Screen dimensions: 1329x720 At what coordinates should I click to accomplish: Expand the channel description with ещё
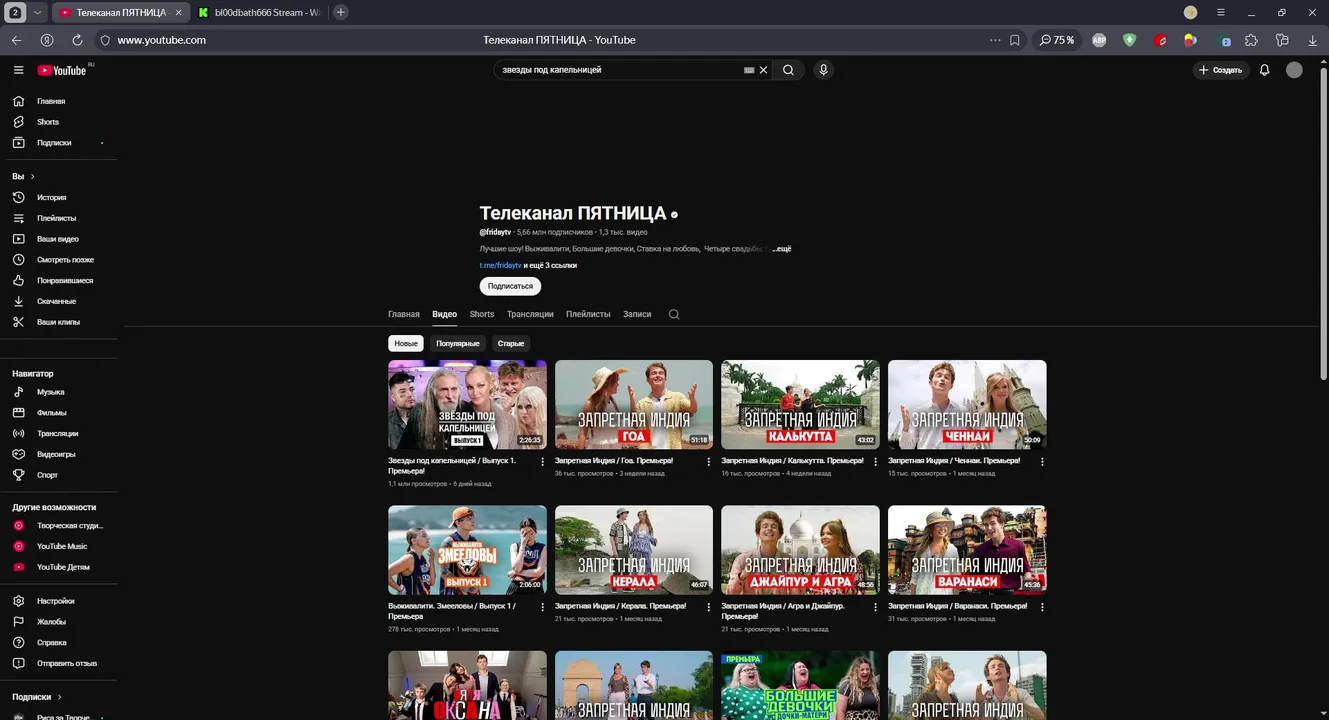point(781,248)
